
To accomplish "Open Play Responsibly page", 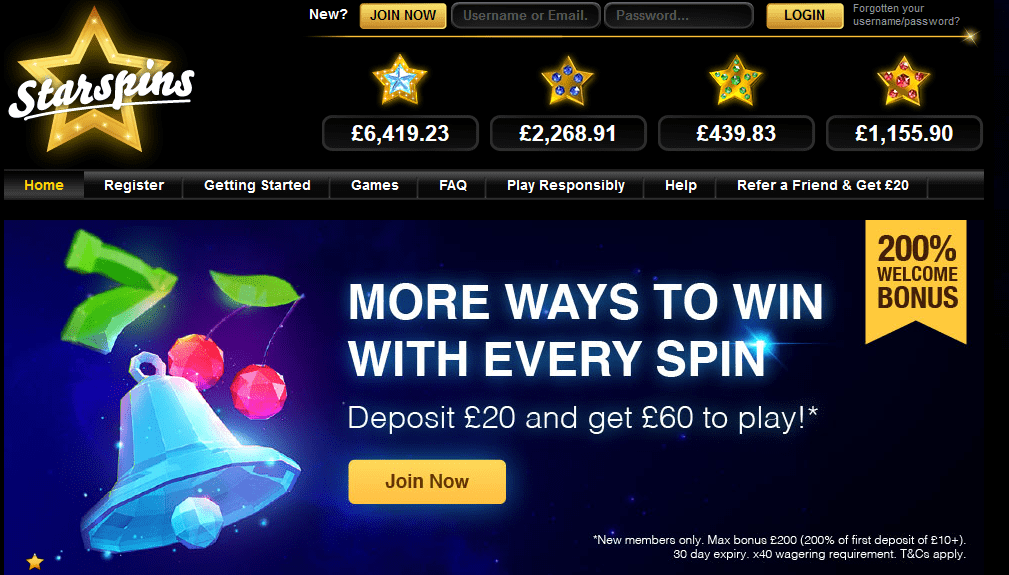I will [x=566, y=185].
